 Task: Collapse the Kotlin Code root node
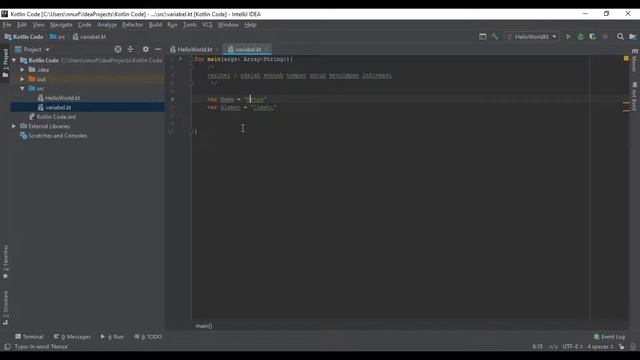point(14,60)
